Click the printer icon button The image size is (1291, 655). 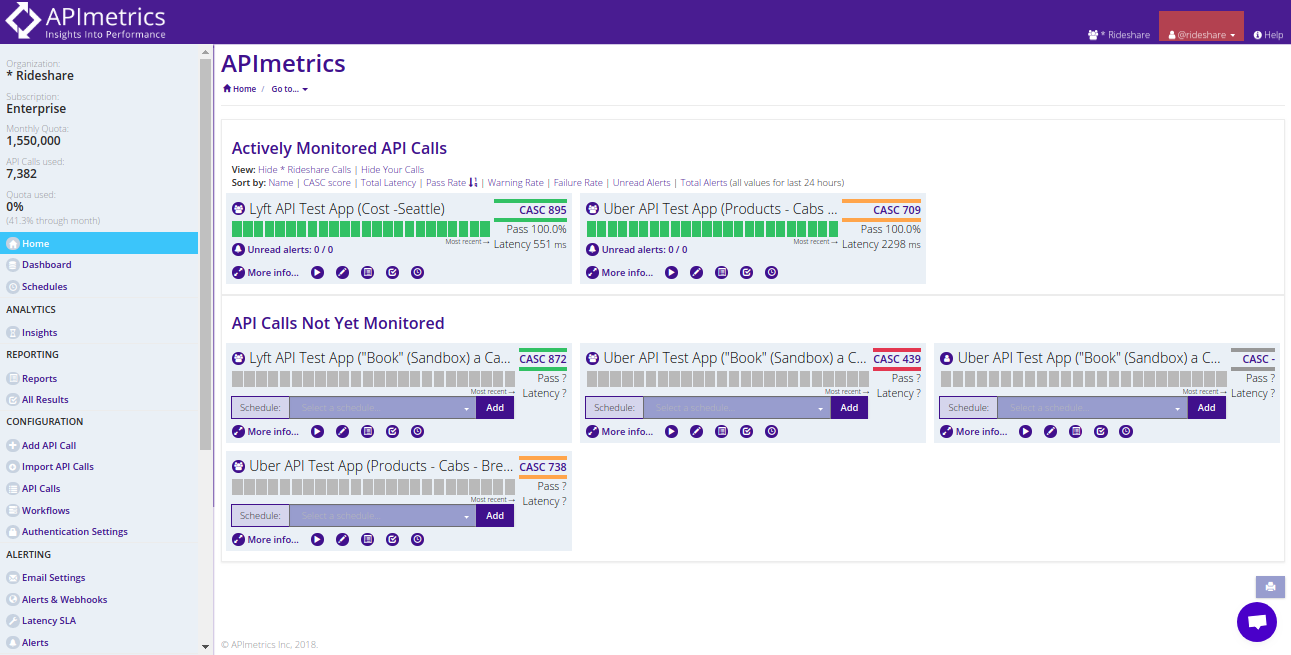(x=1270, y=587)
